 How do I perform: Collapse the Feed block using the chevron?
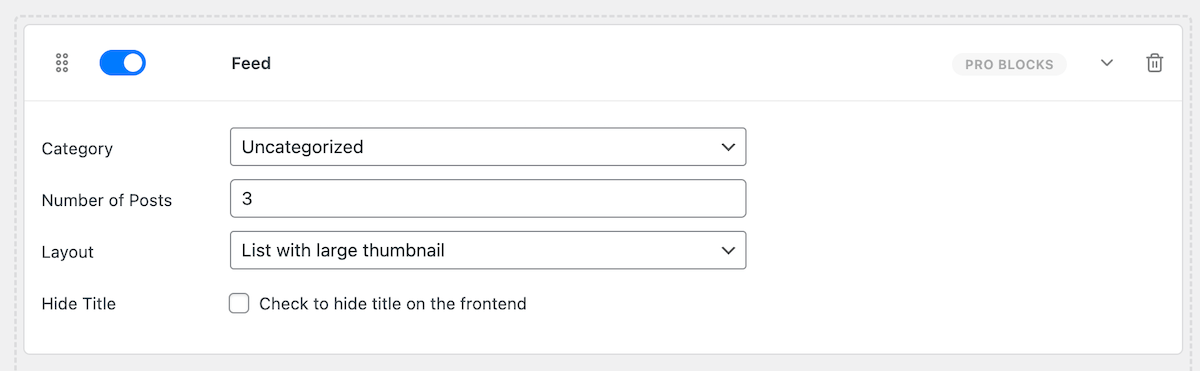click(x=1107, y=63)
